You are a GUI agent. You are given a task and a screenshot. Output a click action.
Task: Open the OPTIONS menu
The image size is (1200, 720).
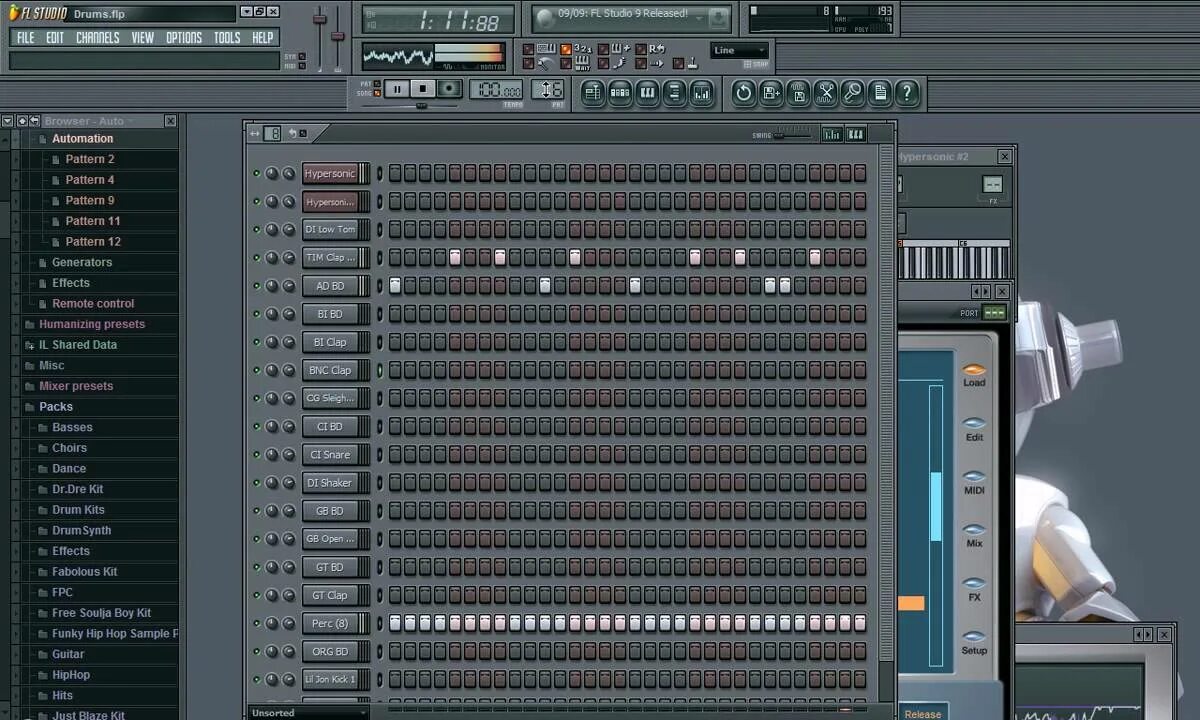184,38
